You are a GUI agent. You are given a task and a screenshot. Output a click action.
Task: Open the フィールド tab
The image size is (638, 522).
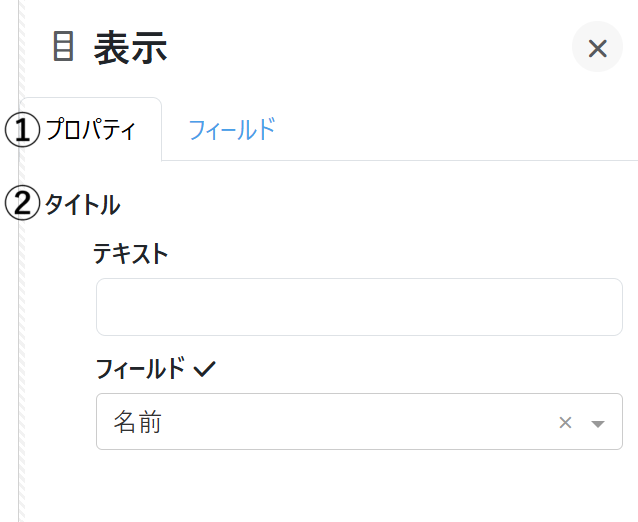(x=231, y=130)
